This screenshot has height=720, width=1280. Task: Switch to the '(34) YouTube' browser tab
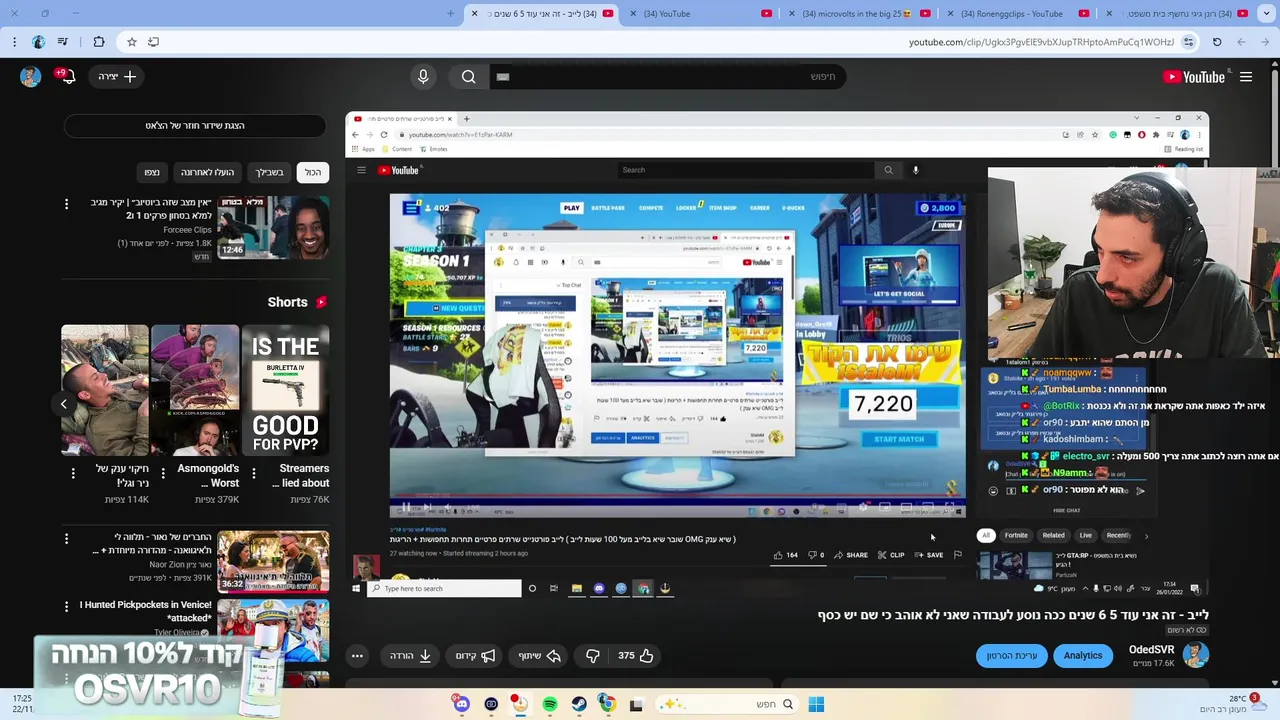(x=700, y=14)
